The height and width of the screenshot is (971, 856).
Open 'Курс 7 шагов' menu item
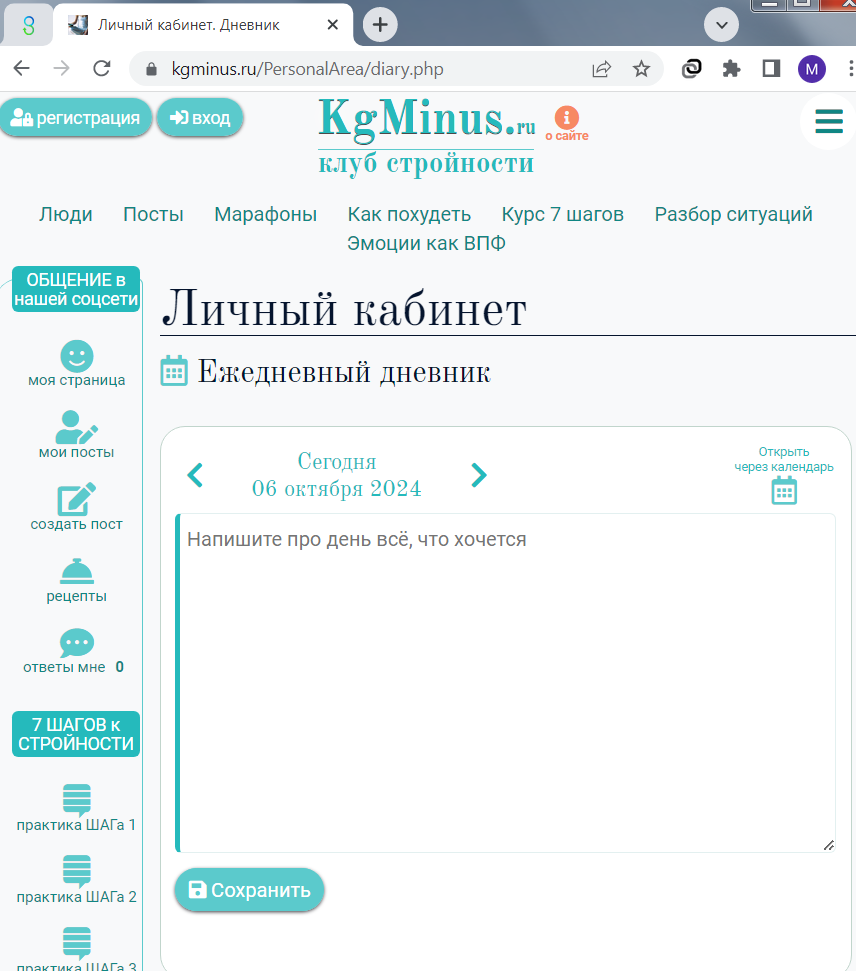(x=562, y=214)
